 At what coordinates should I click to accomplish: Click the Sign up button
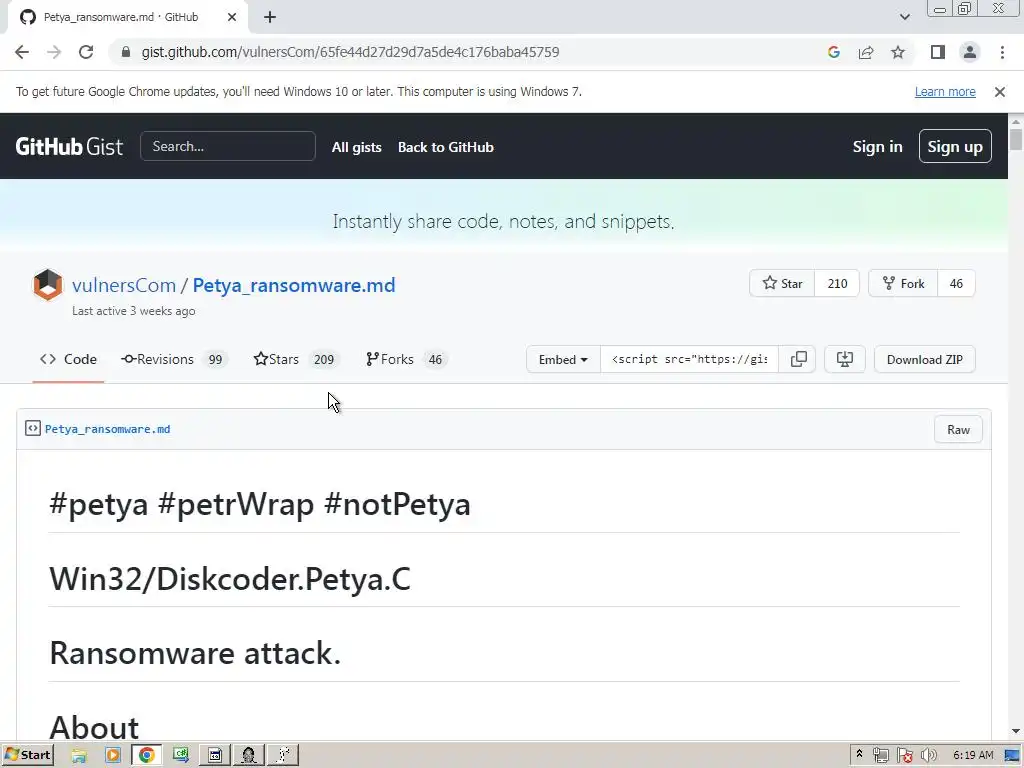955,146
